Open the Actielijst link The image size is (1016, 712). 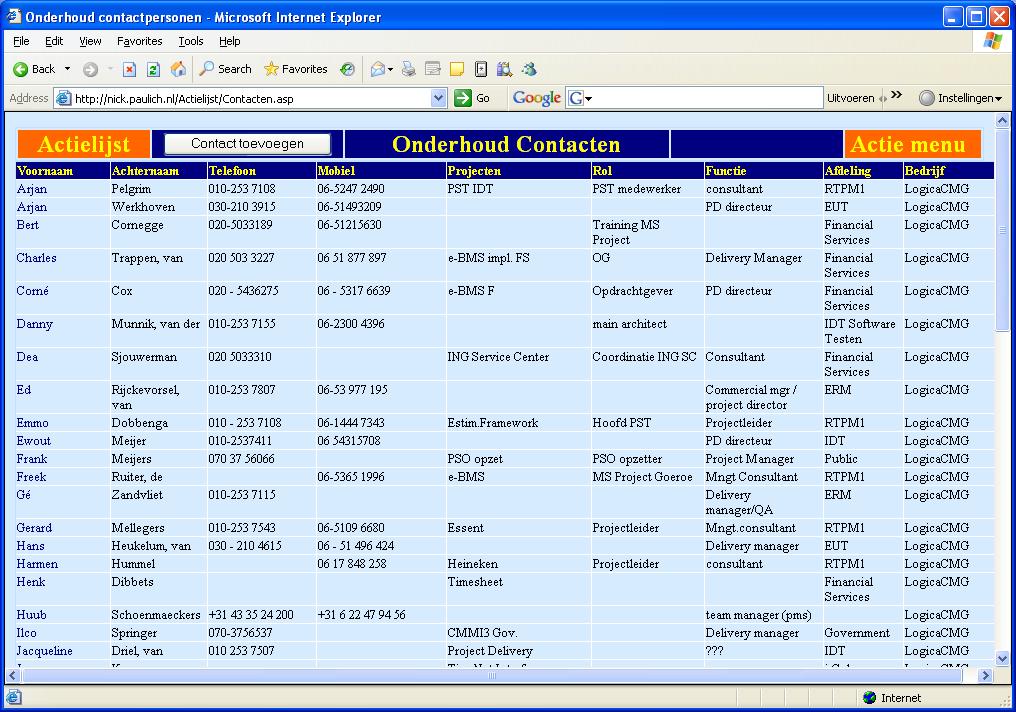(x=84, y=144)
